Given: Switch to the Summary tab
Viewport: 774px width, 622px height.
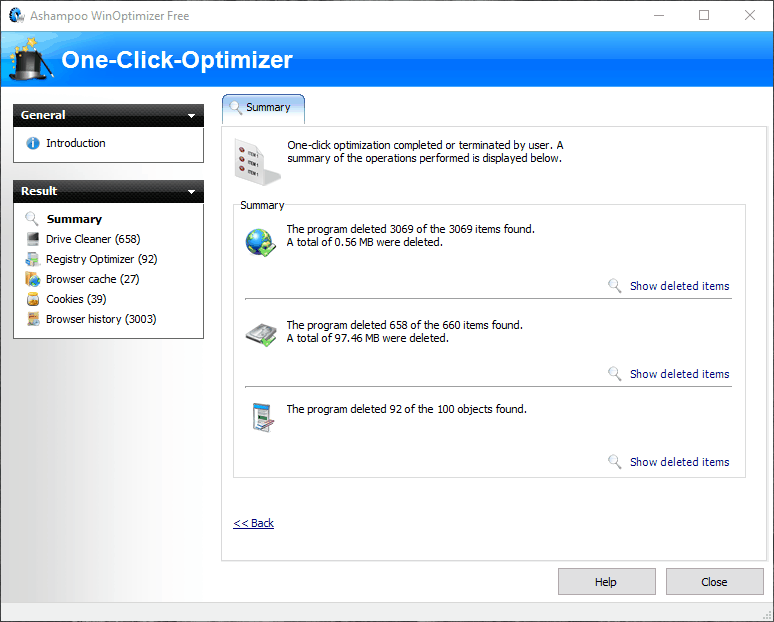Looking at the screenshot, I should tap(263, 109).
